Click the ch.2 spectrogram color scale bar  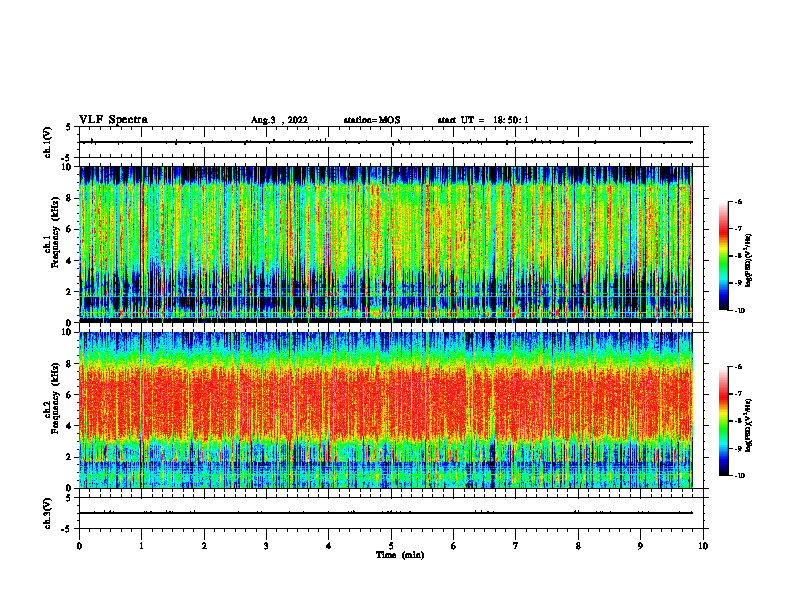[x=724, y=421]
